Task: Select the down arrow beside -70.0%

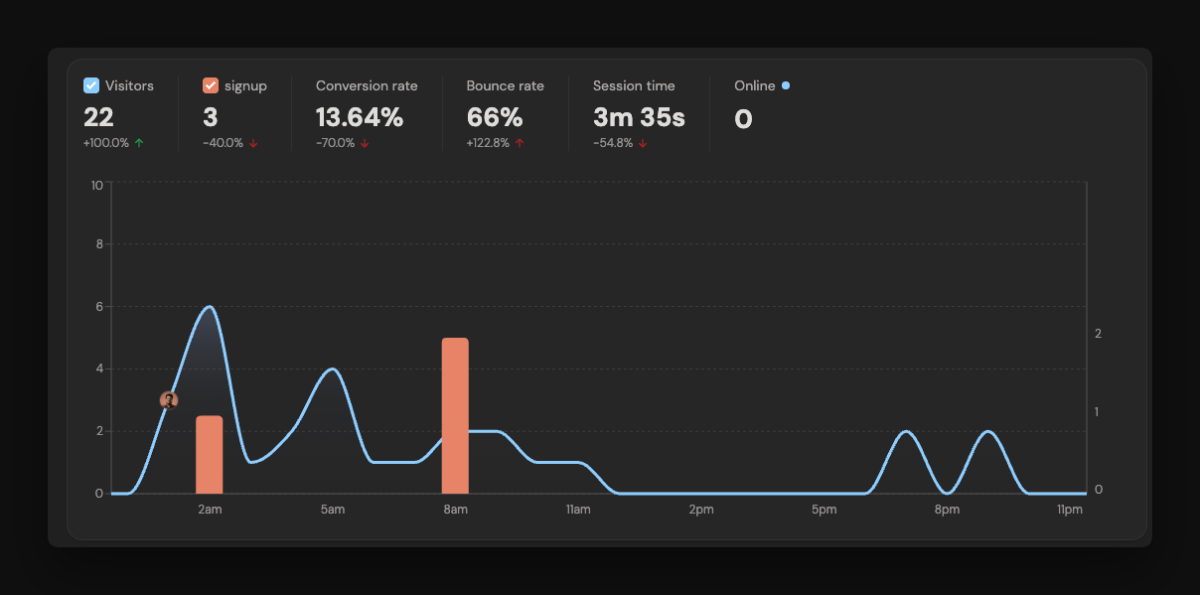Action: pos(365,143)
